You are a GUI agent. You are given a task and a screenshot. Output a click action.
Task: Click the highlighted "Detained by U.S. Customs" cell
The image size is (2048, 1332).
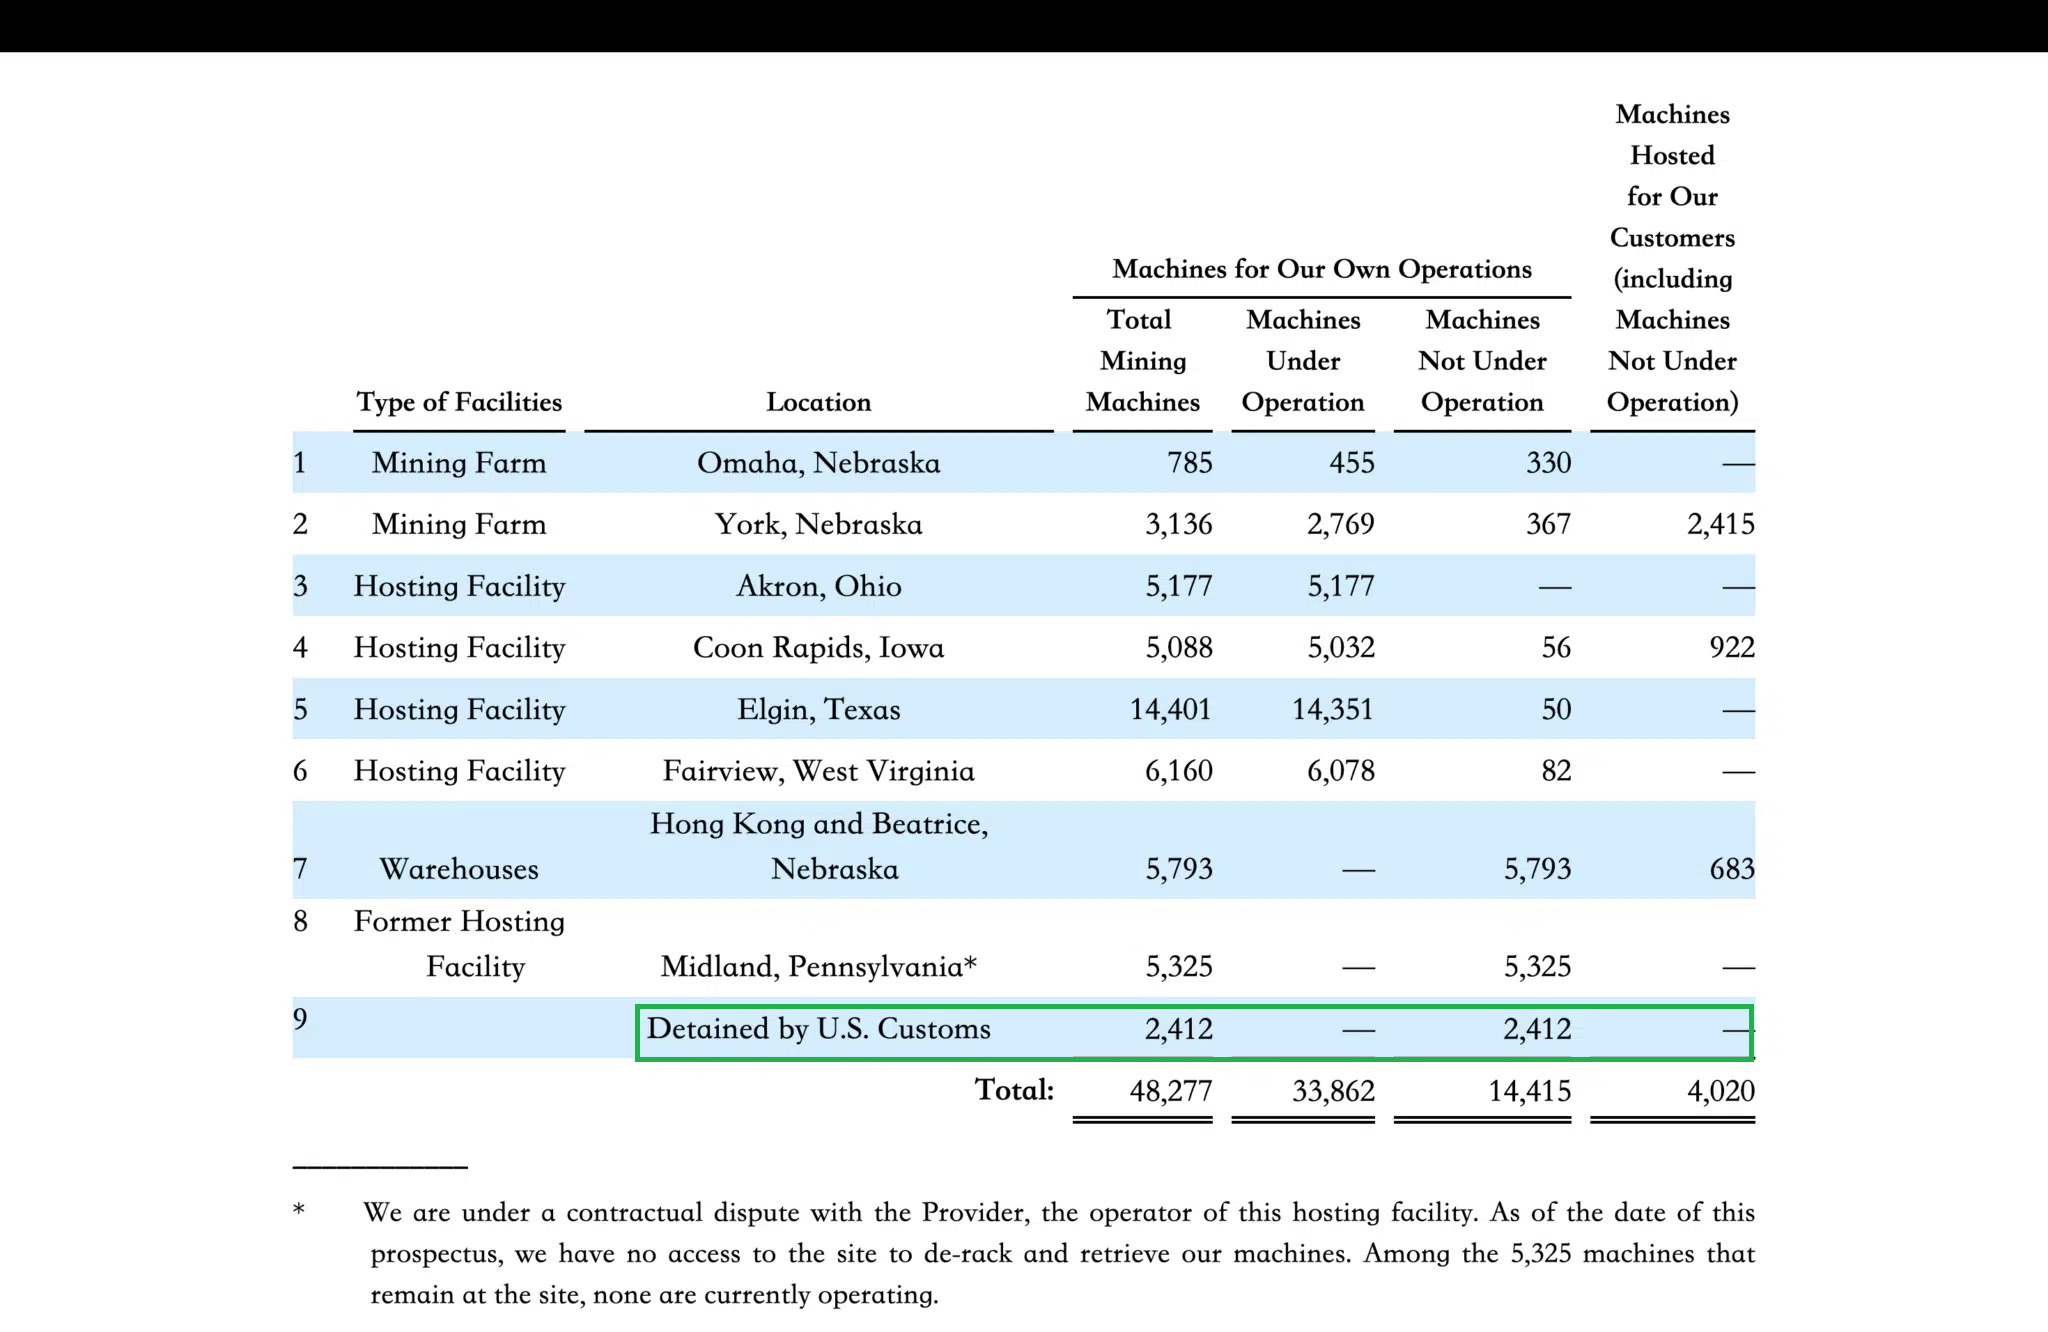click(818, 1029)
